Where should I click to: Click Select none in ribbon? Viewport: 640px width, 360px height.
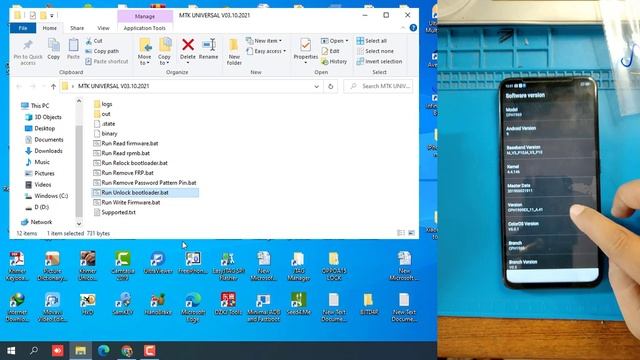[x=375, y=51]
